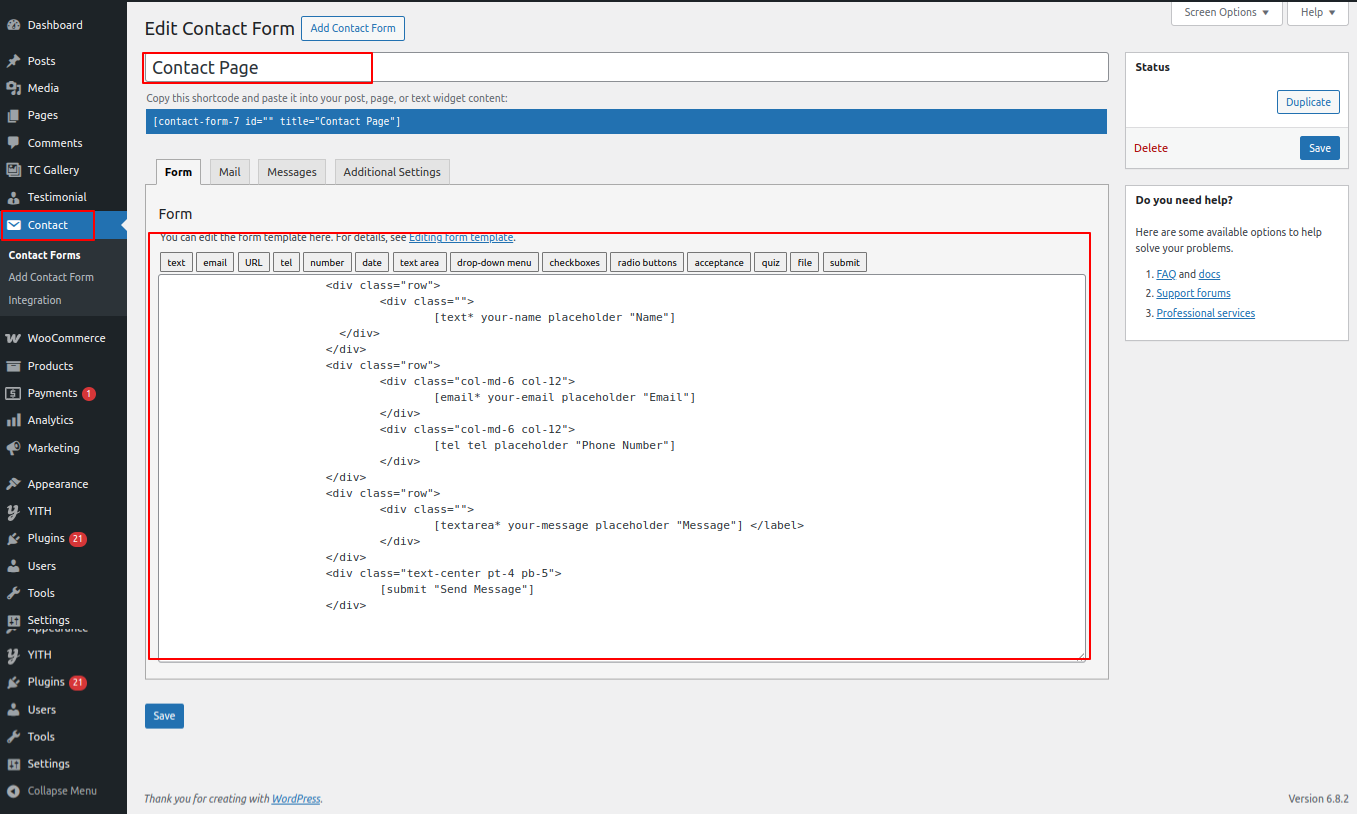1357x815 pixels.
Task: Insert a quiz form-tag
Action: (x=771, y=262)
